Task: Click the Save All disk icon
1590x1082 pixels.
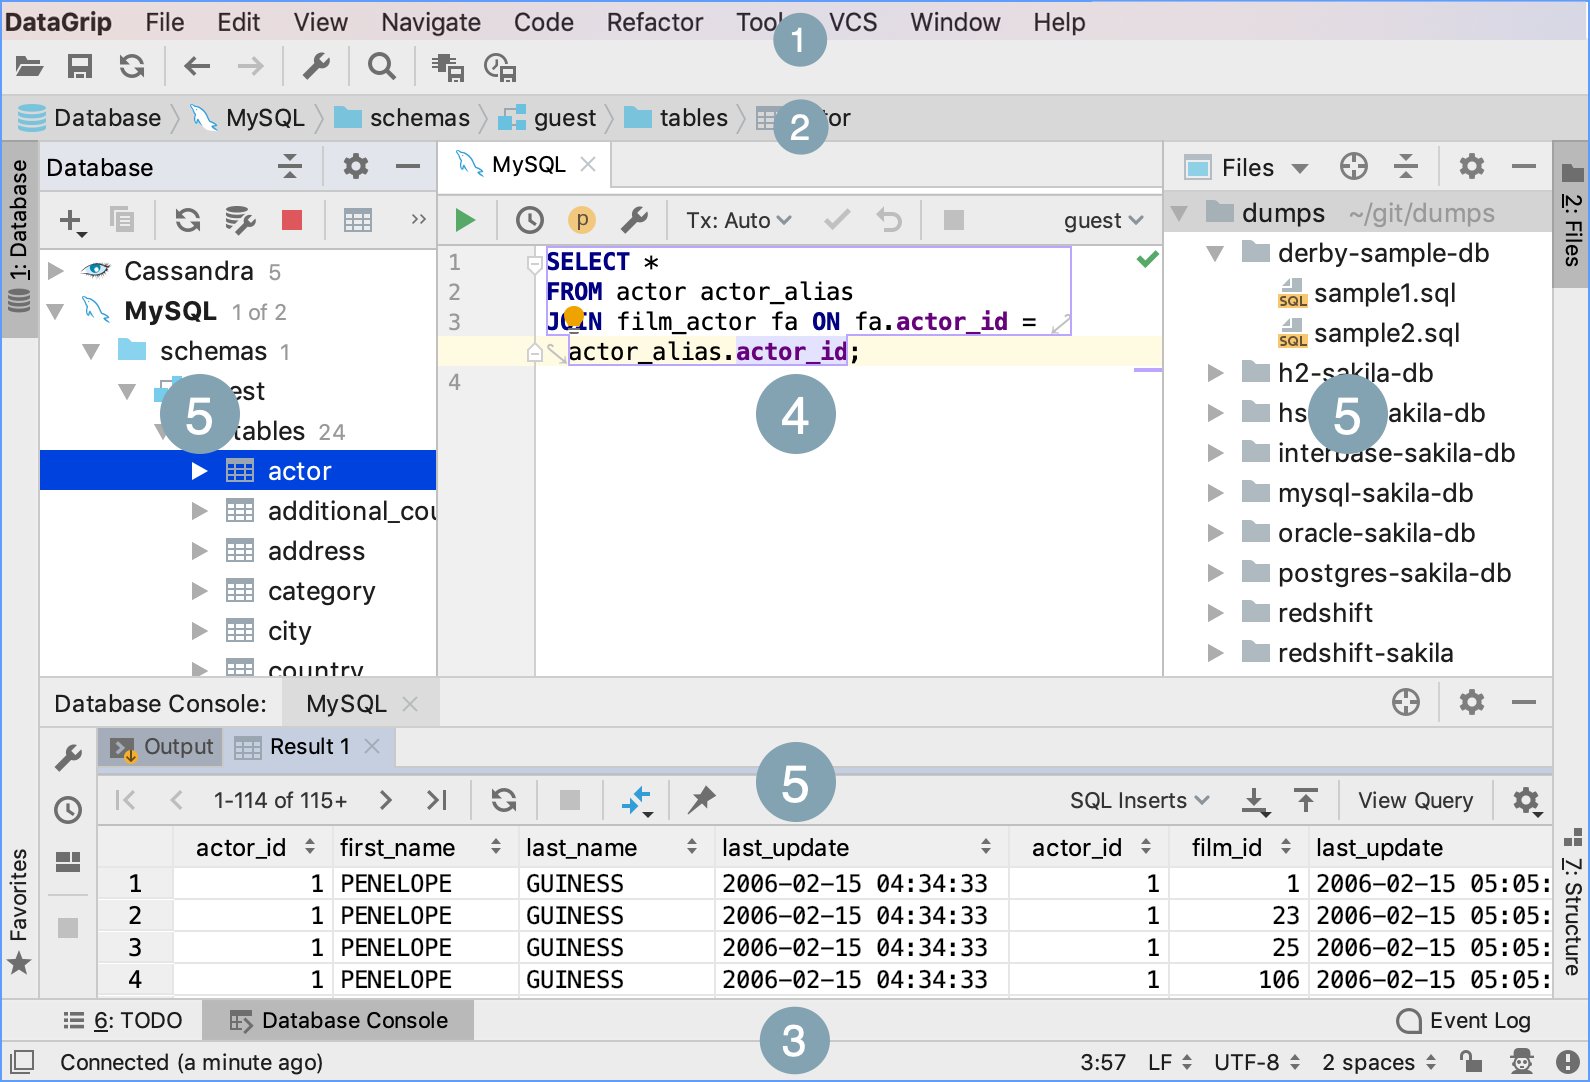Action: click(80, 67)
